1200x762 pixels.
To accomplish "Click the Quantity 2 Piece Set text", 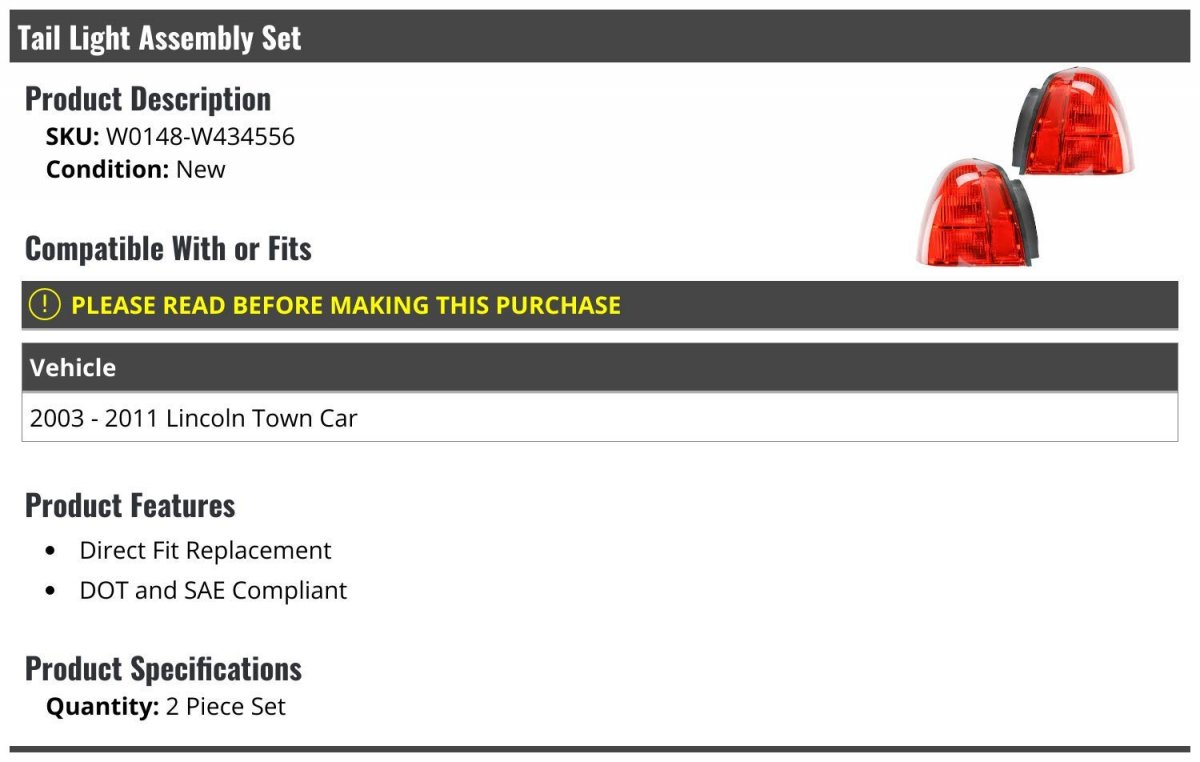I will click(x=166, y=707).
